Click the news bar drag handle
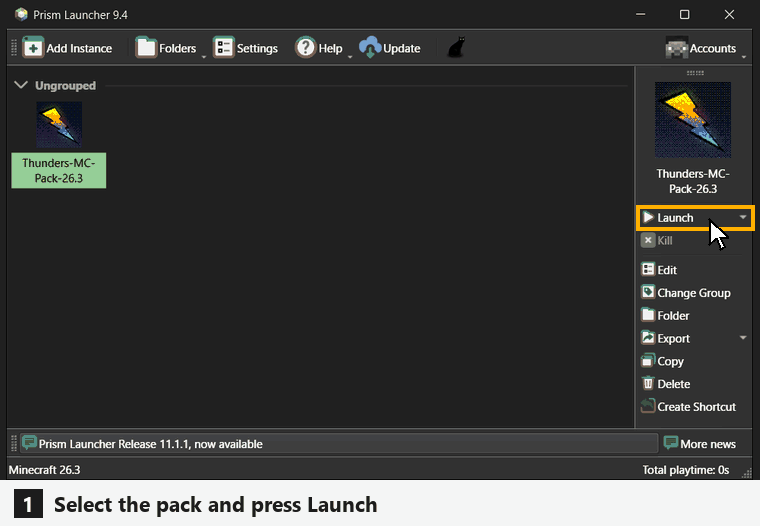The width and height of the screenshot is (760, 526). [14, 444]
